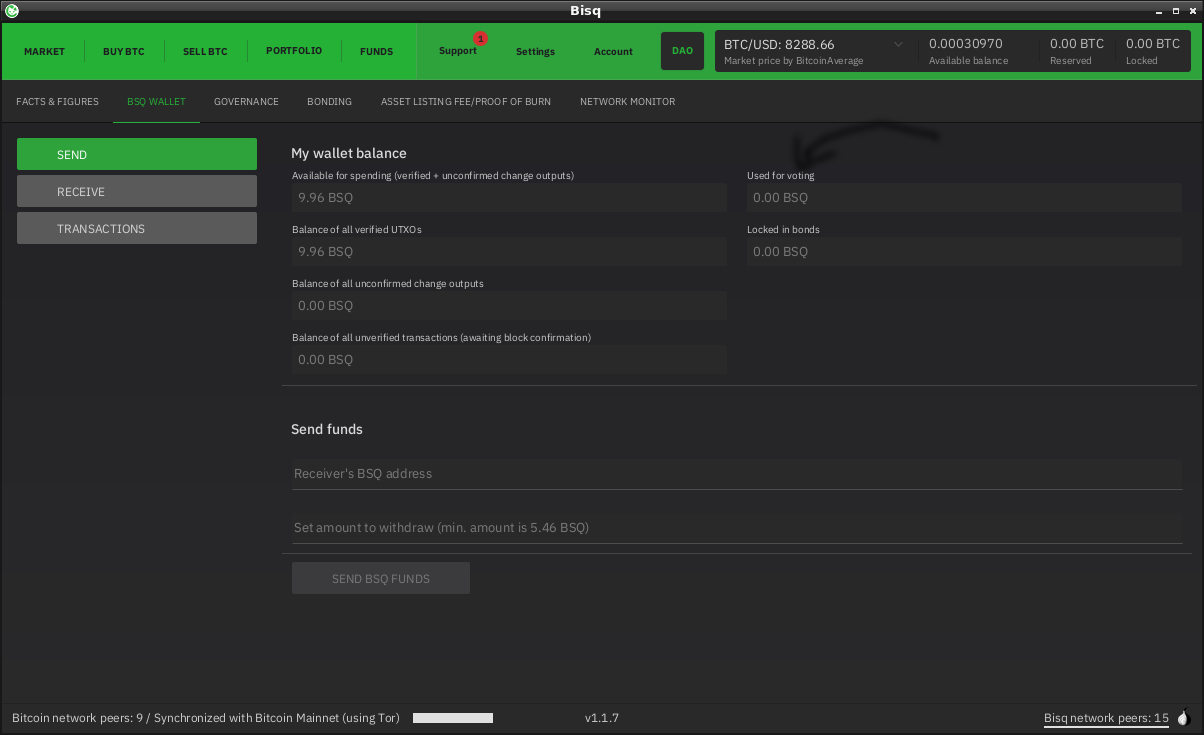
Task: Click the Reserved 0.00 BTC value
Action: coord(1077,44)
